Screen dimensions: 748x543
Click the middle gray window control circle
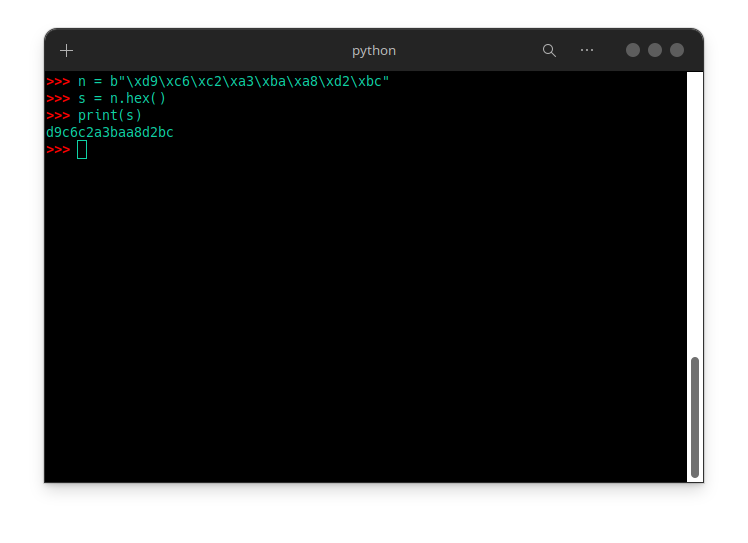(x=654, y=50)
